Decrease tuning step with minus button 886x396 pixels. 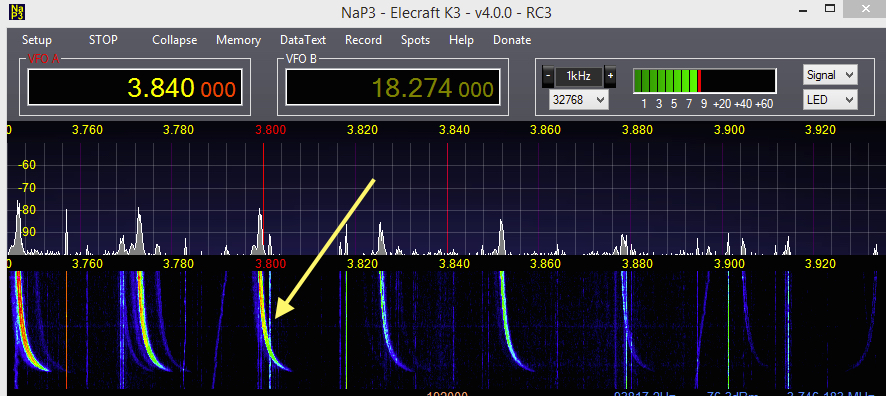548,75
